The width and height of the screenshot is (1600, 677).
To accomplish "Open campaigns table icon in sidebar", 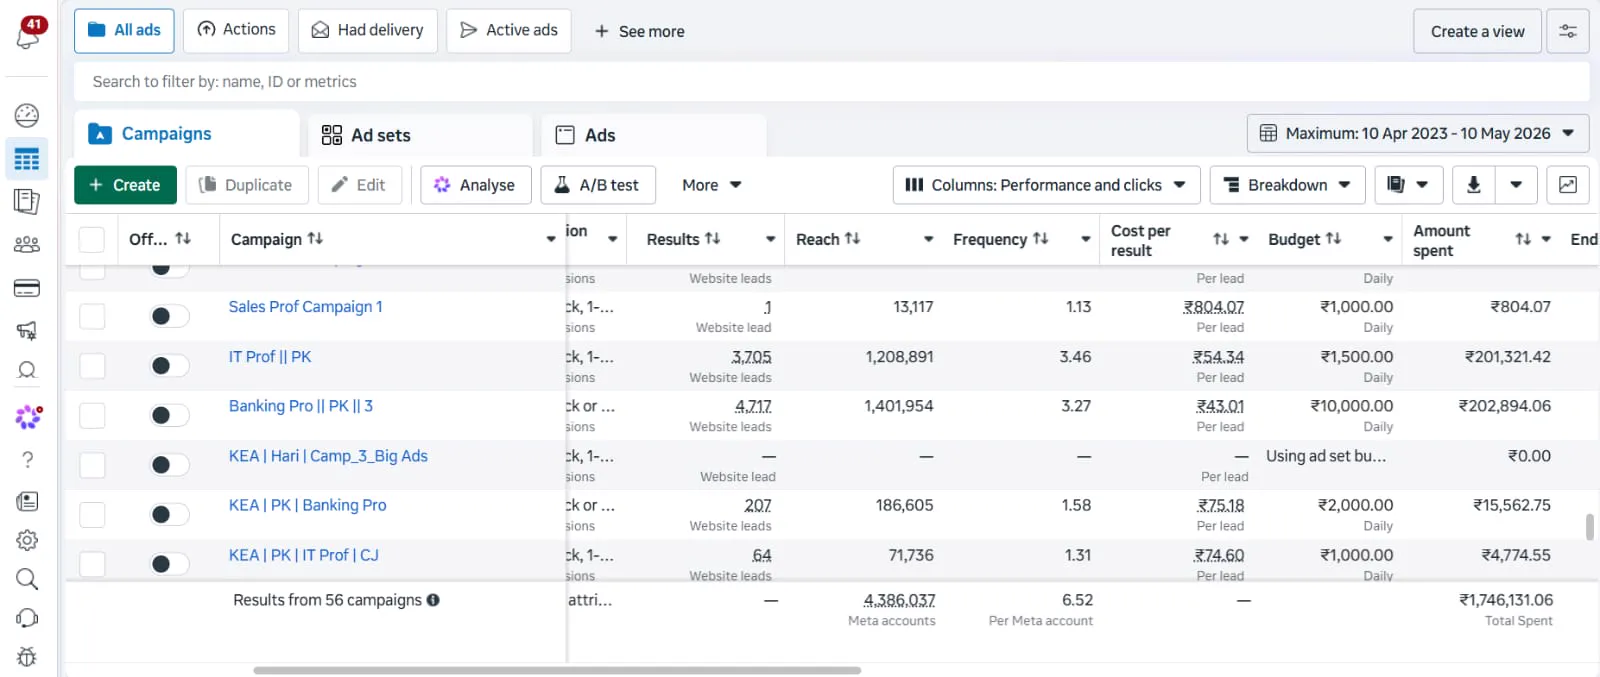I will [x=27, y=158].
